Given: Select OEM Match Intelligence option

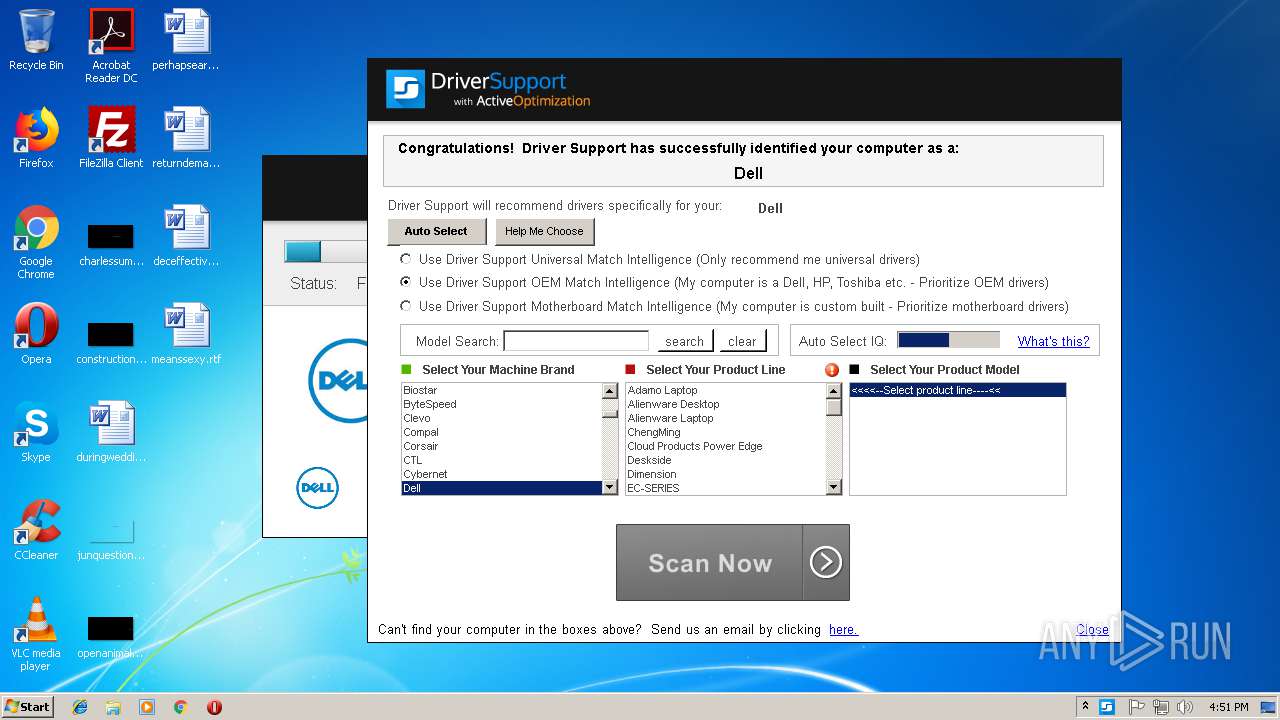Looking at the screenshot, I should [405, 283].
